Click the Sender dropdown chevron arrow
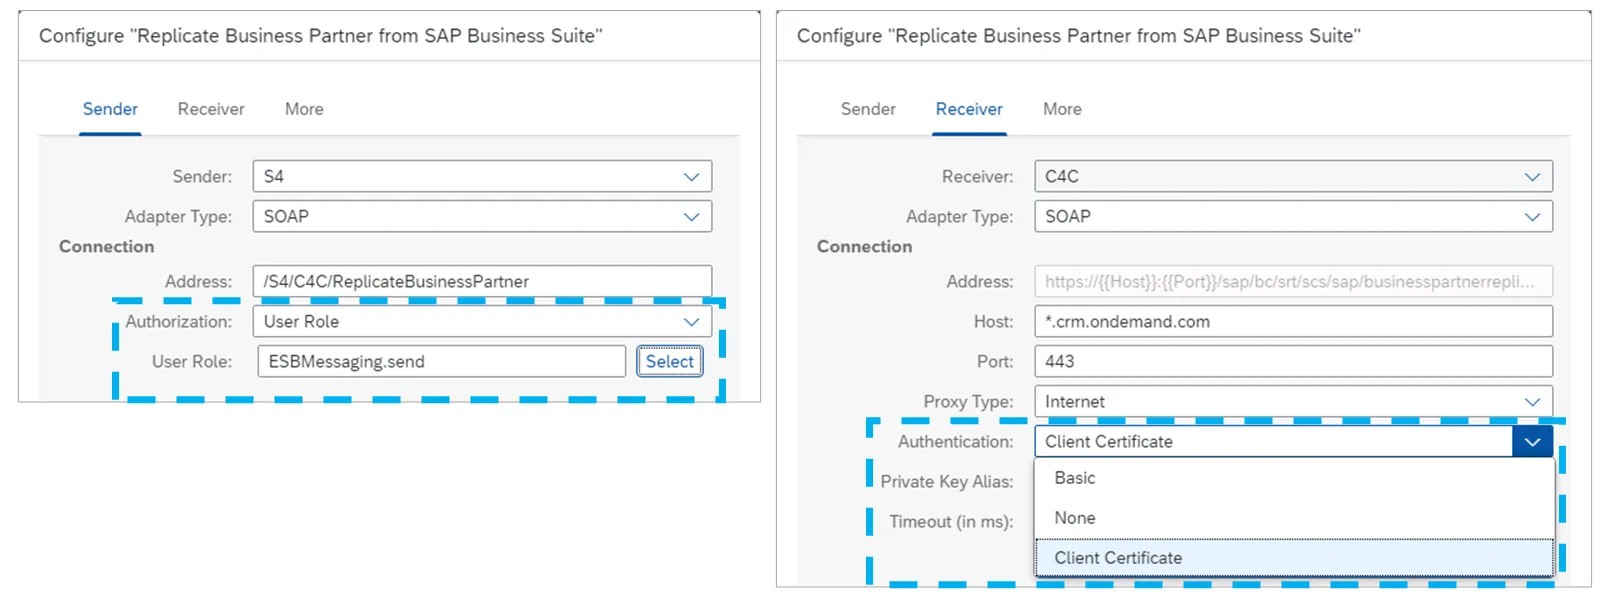 point(691,176)
